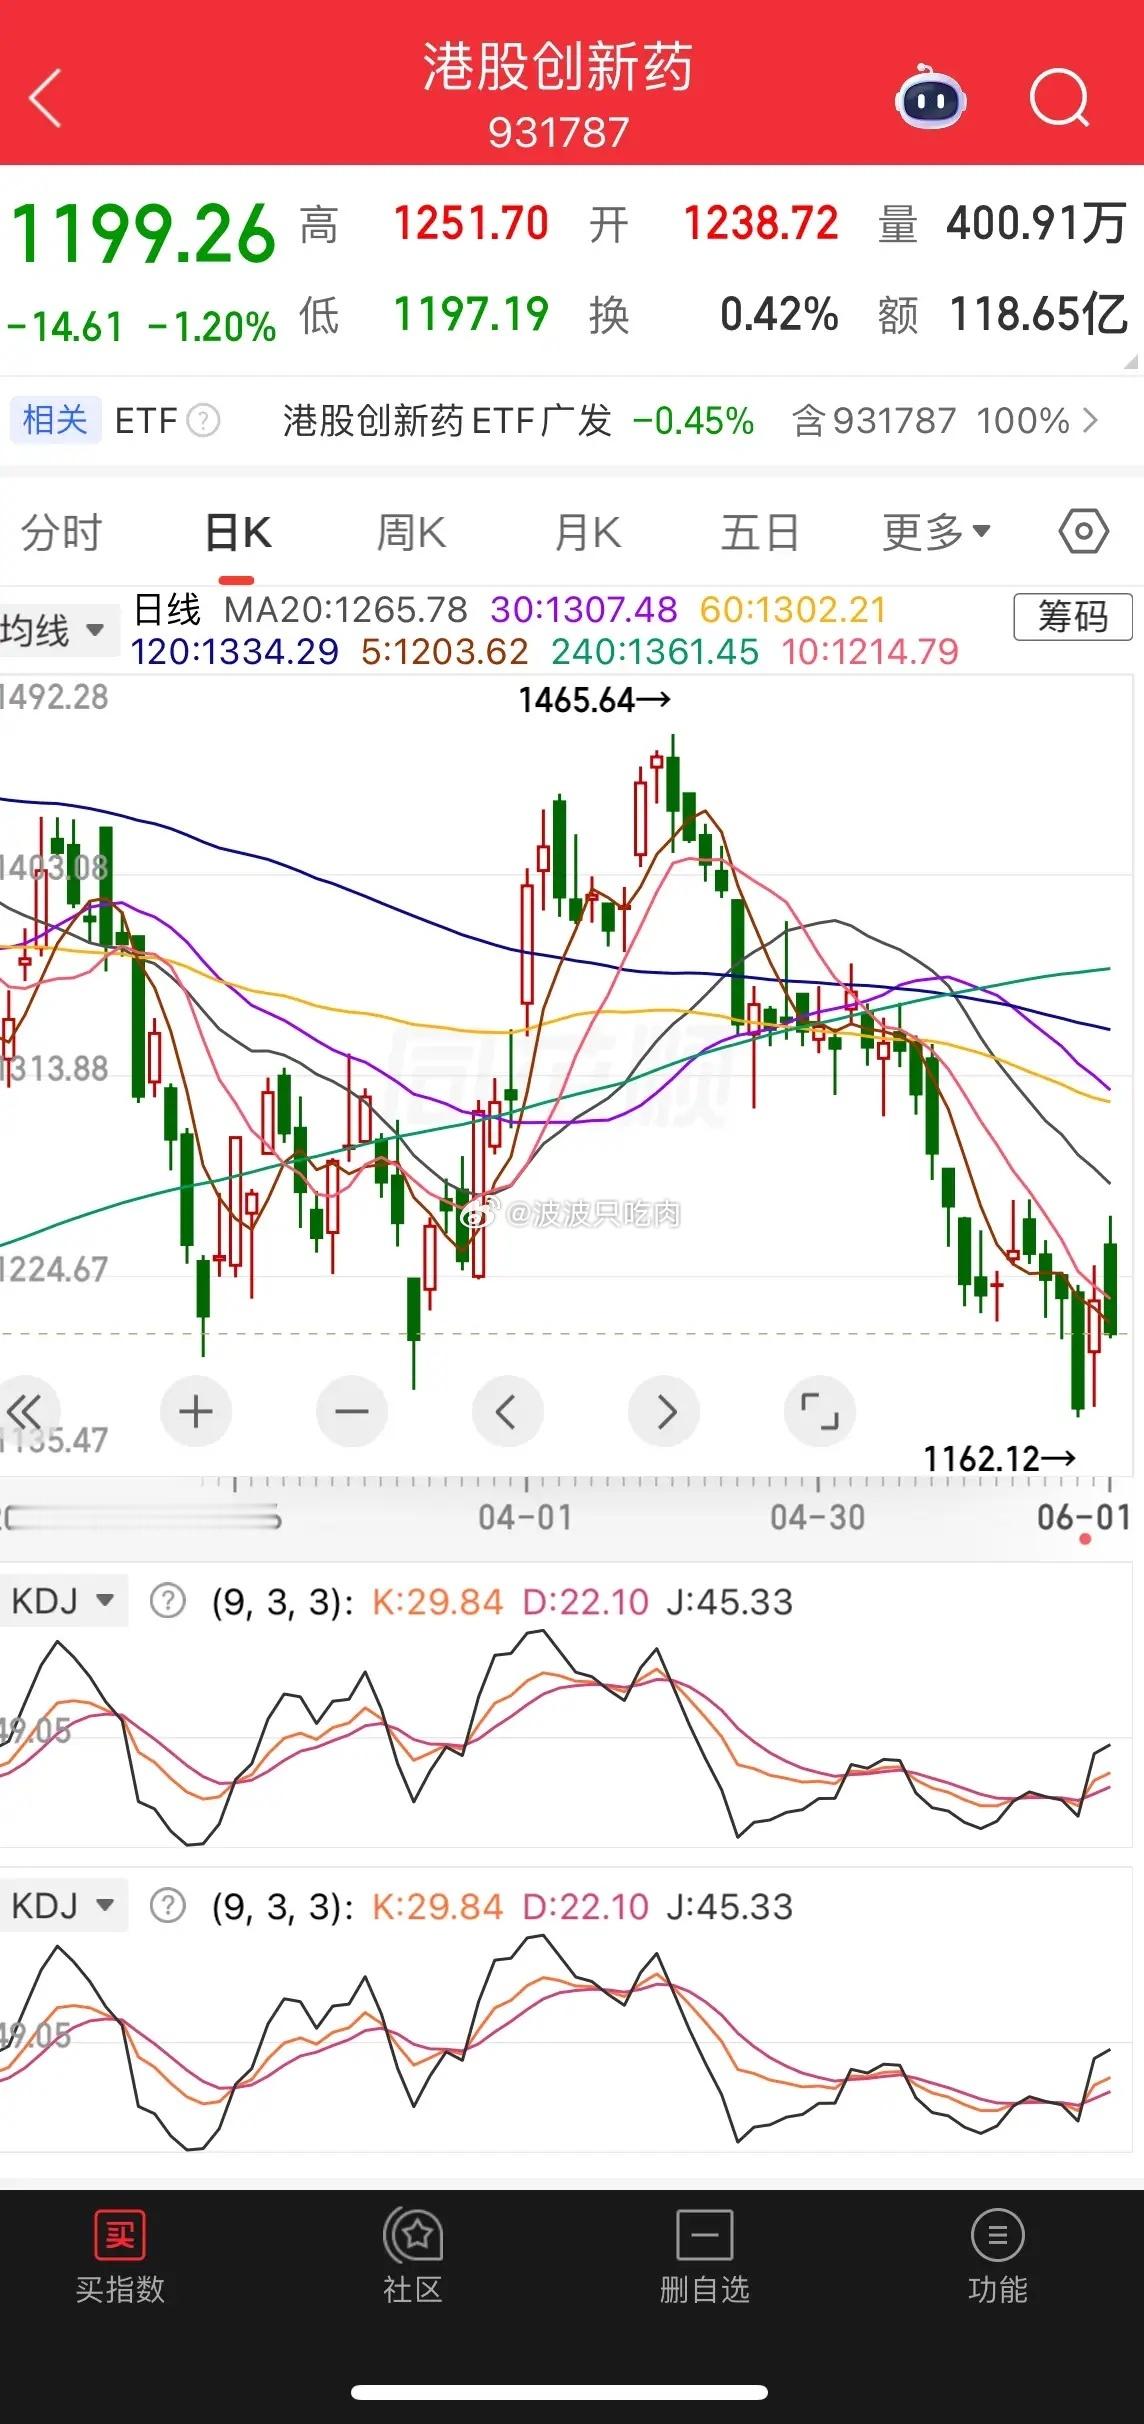Shift chart left with the previous arrow
1144x2424 pixels.
508,1412
